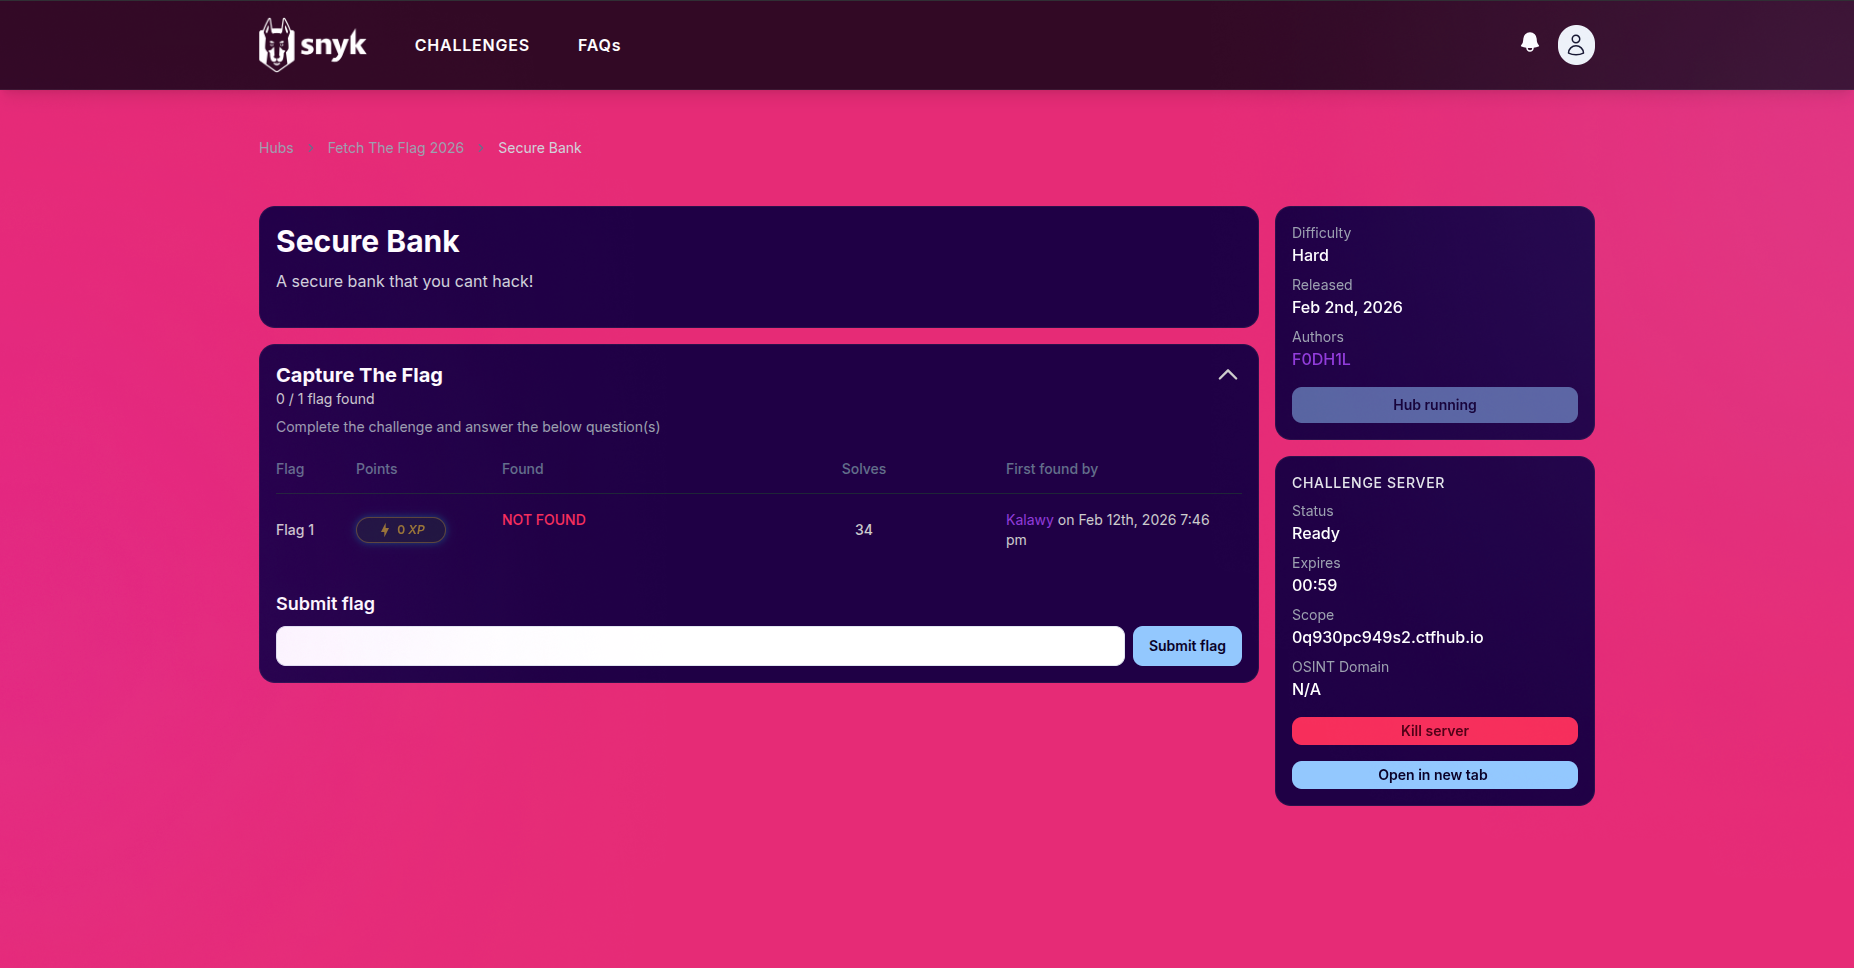Image resolution: width=1854 pixels, height=968 pixels.
Task: Click the Hard difficulty value
Action: click(1310, 255)
